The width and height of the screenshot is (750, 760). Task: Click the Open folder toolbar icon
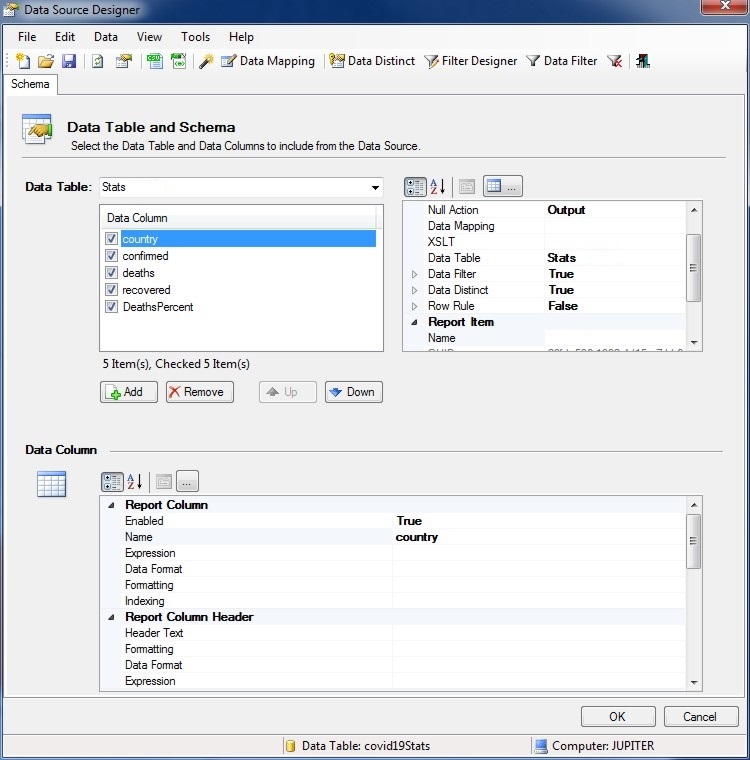tap(46, 61)
